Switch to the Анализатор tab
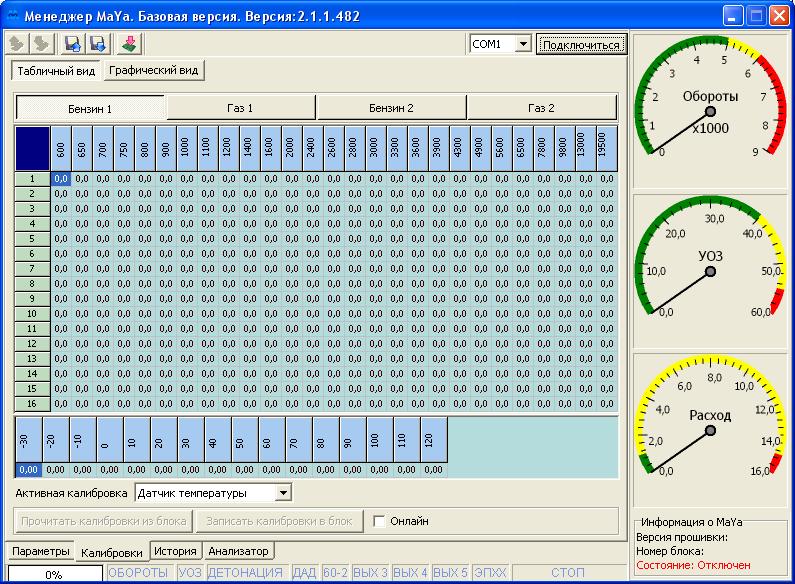Image resolution: width=795 pixels, height=584 pixels. point(238,551)
